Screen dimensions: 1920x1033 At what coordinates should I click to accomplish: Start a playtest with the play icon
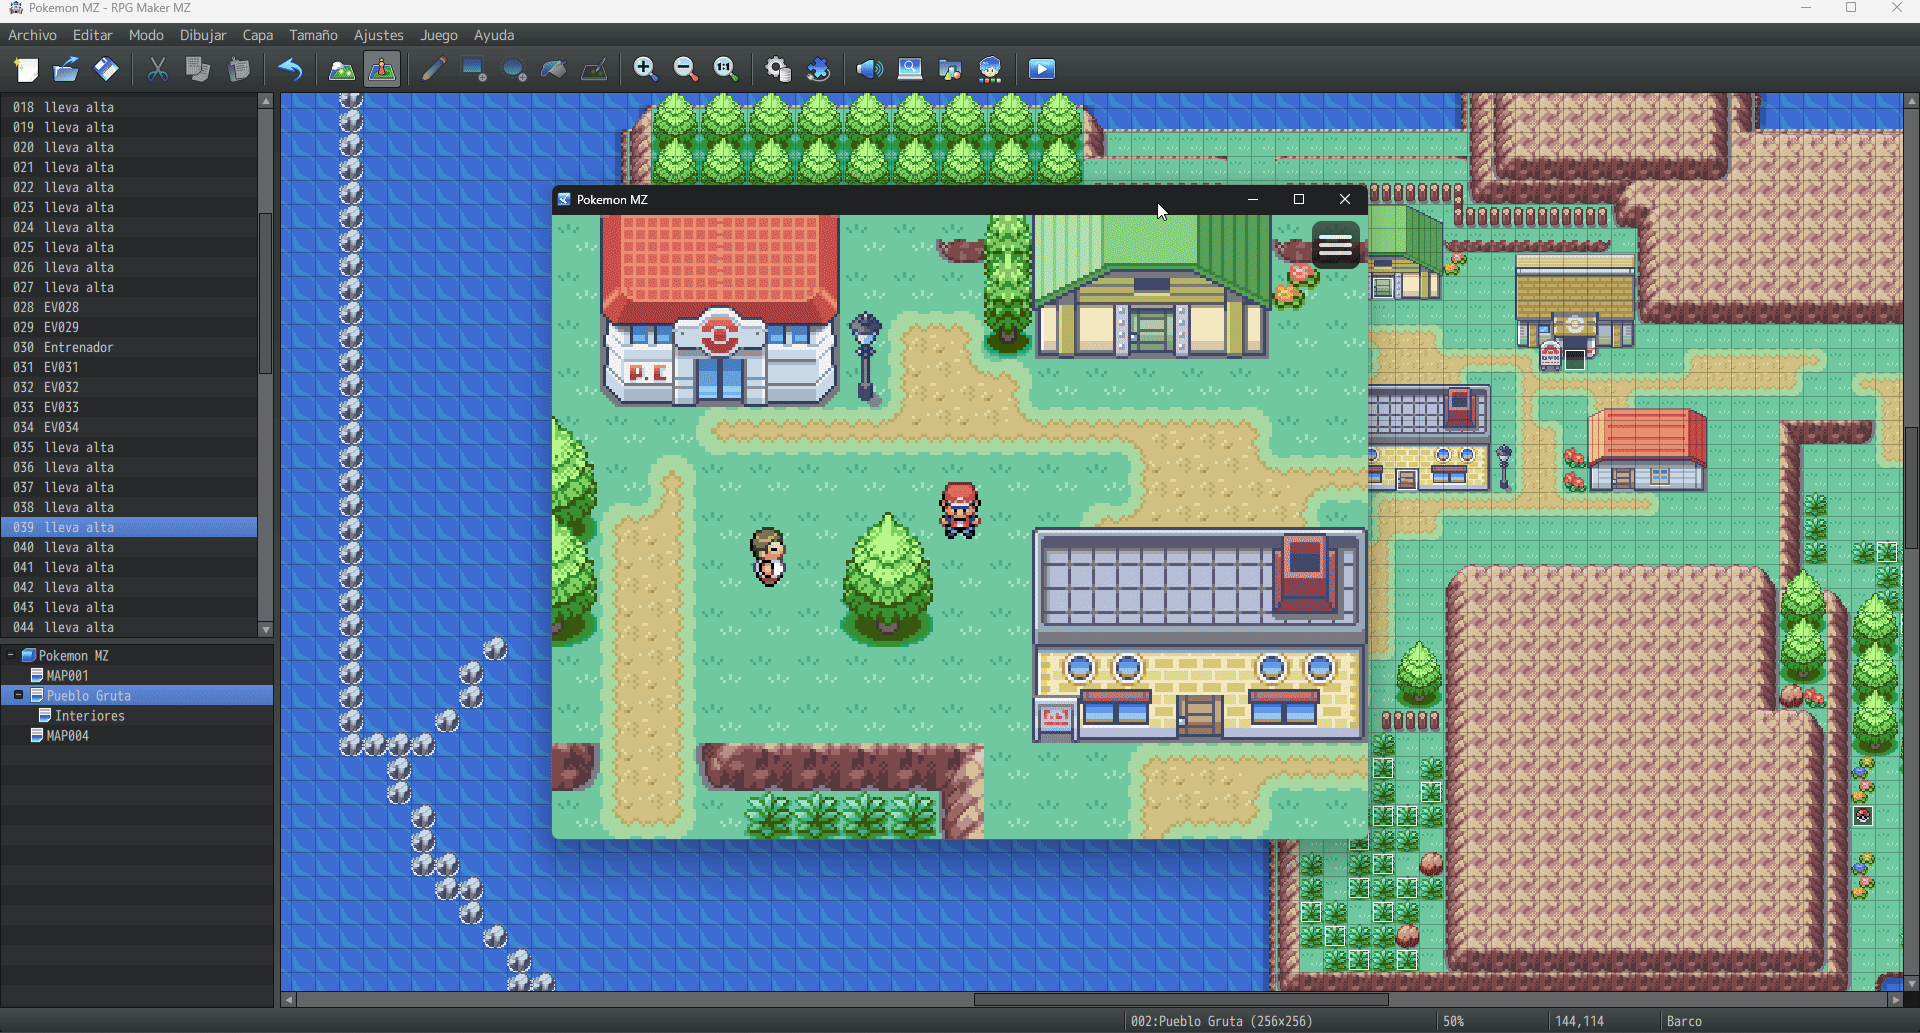pos(1042,69)
